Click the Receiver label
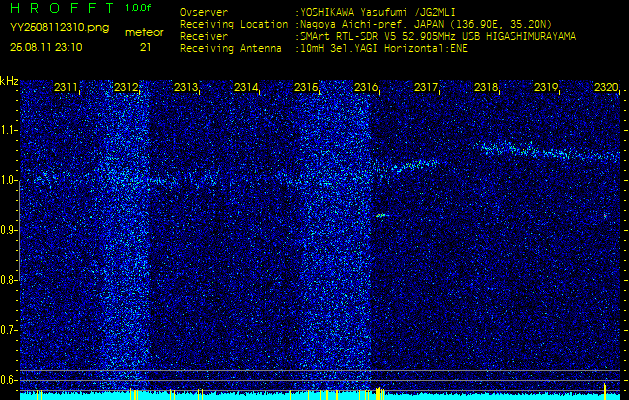This screenshot has width=629, height=400. [x=204, y=37]
